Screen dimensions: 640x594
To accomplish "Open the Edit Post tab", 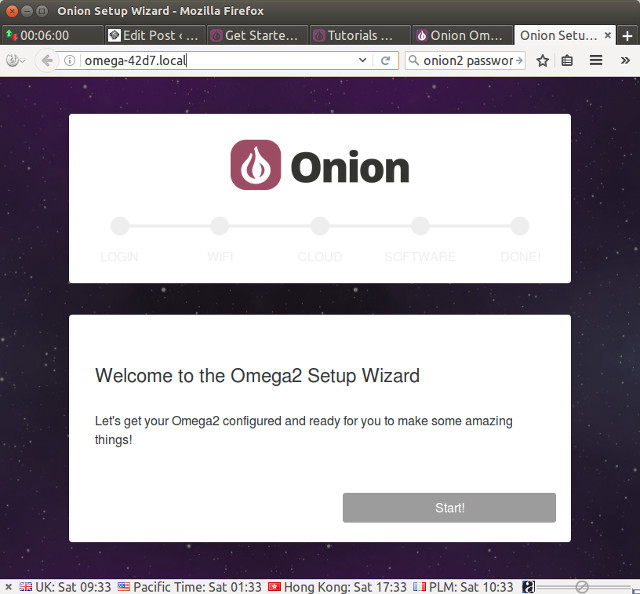I will coord(155,36).
